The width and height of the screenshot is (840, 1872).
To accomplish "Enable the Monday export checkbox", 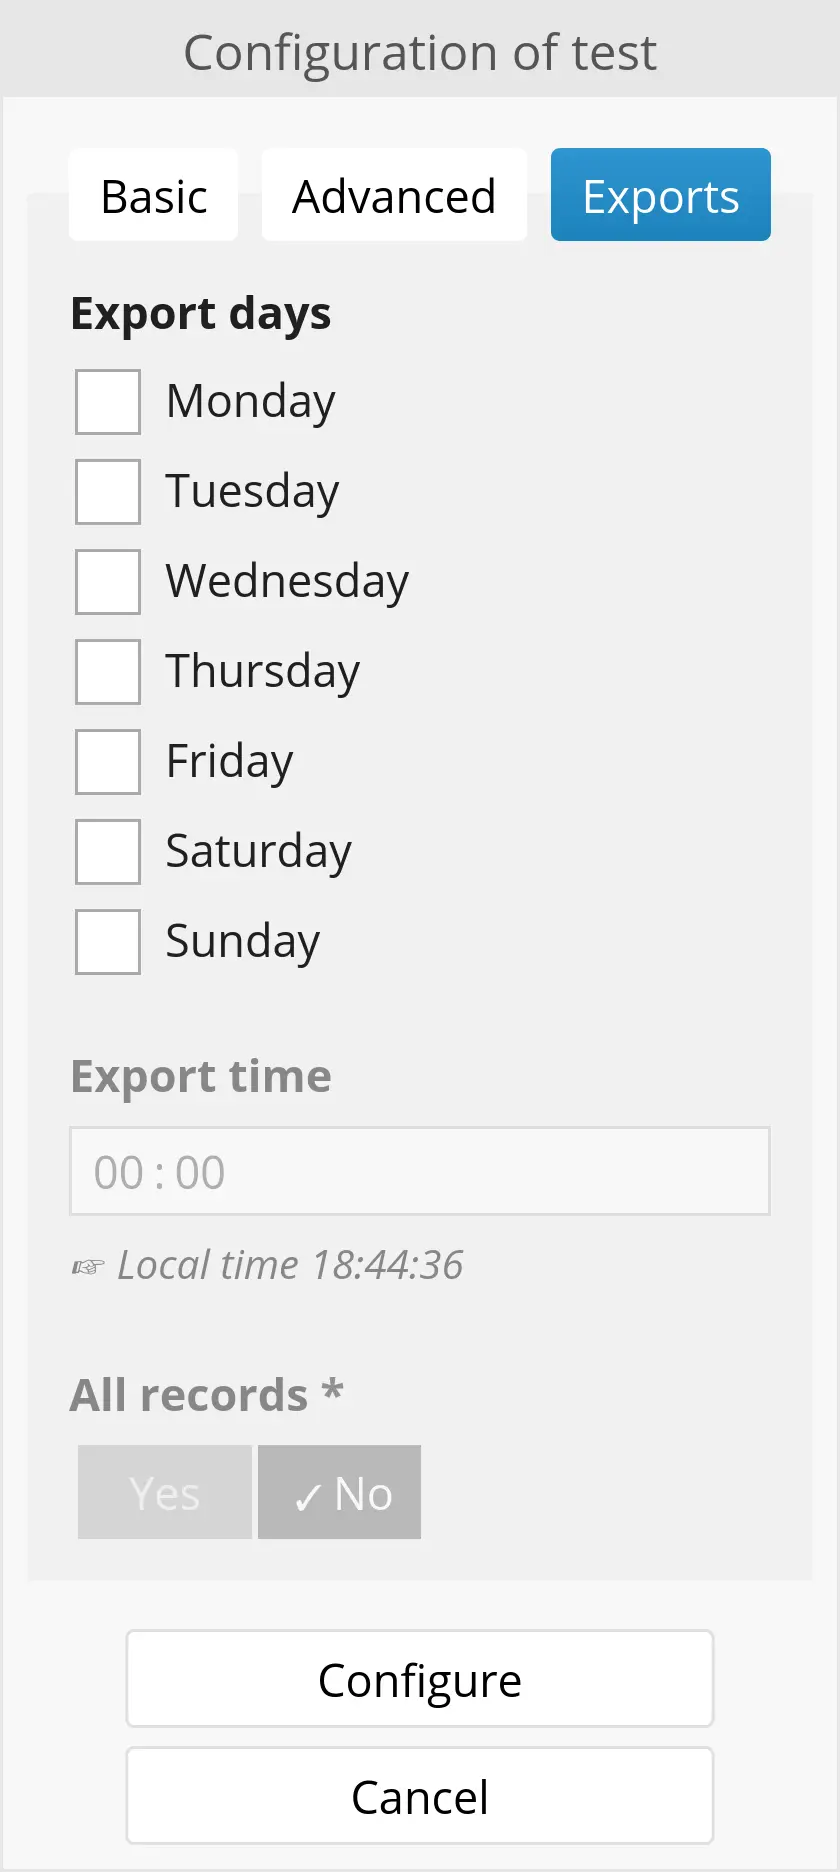I will click(108, 402).
